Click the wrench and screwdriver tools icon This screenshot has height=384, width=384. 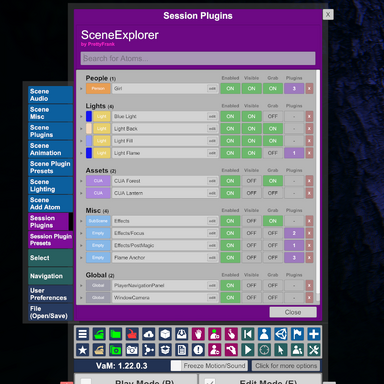(314, 350)
